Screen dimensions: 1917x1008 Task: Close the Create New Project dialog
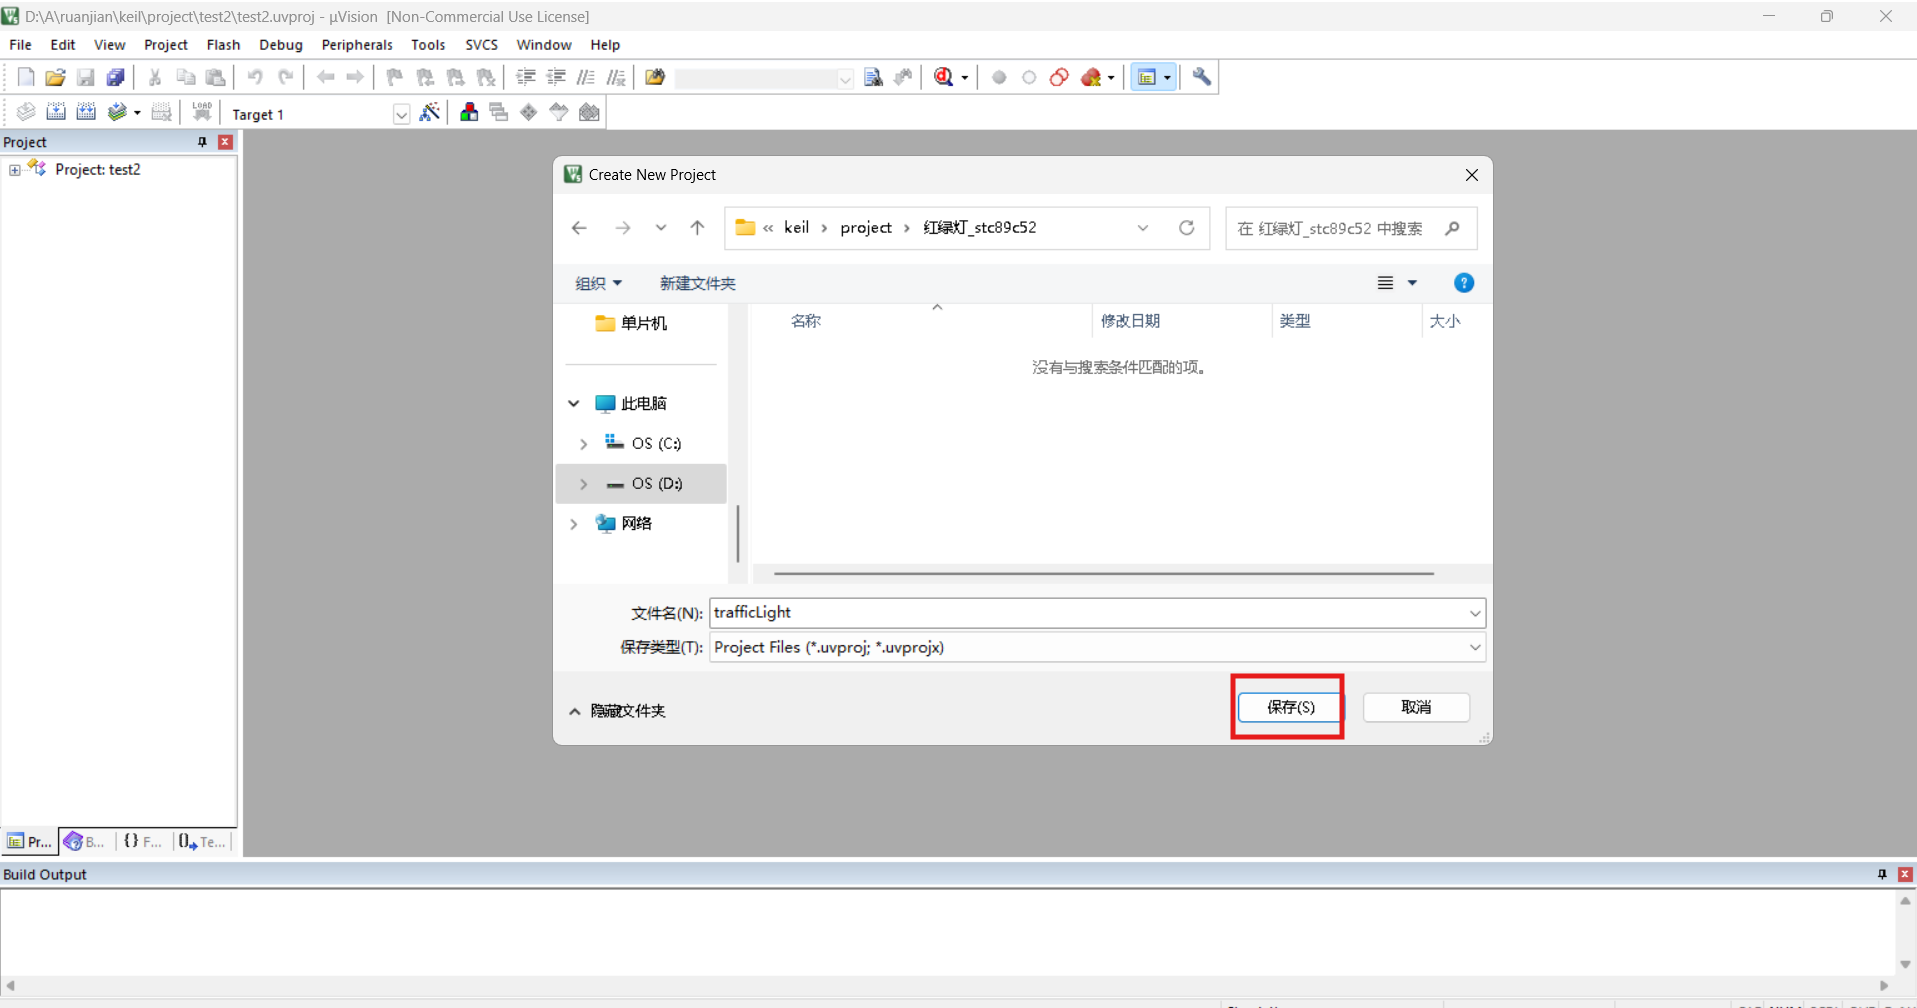1471,175
